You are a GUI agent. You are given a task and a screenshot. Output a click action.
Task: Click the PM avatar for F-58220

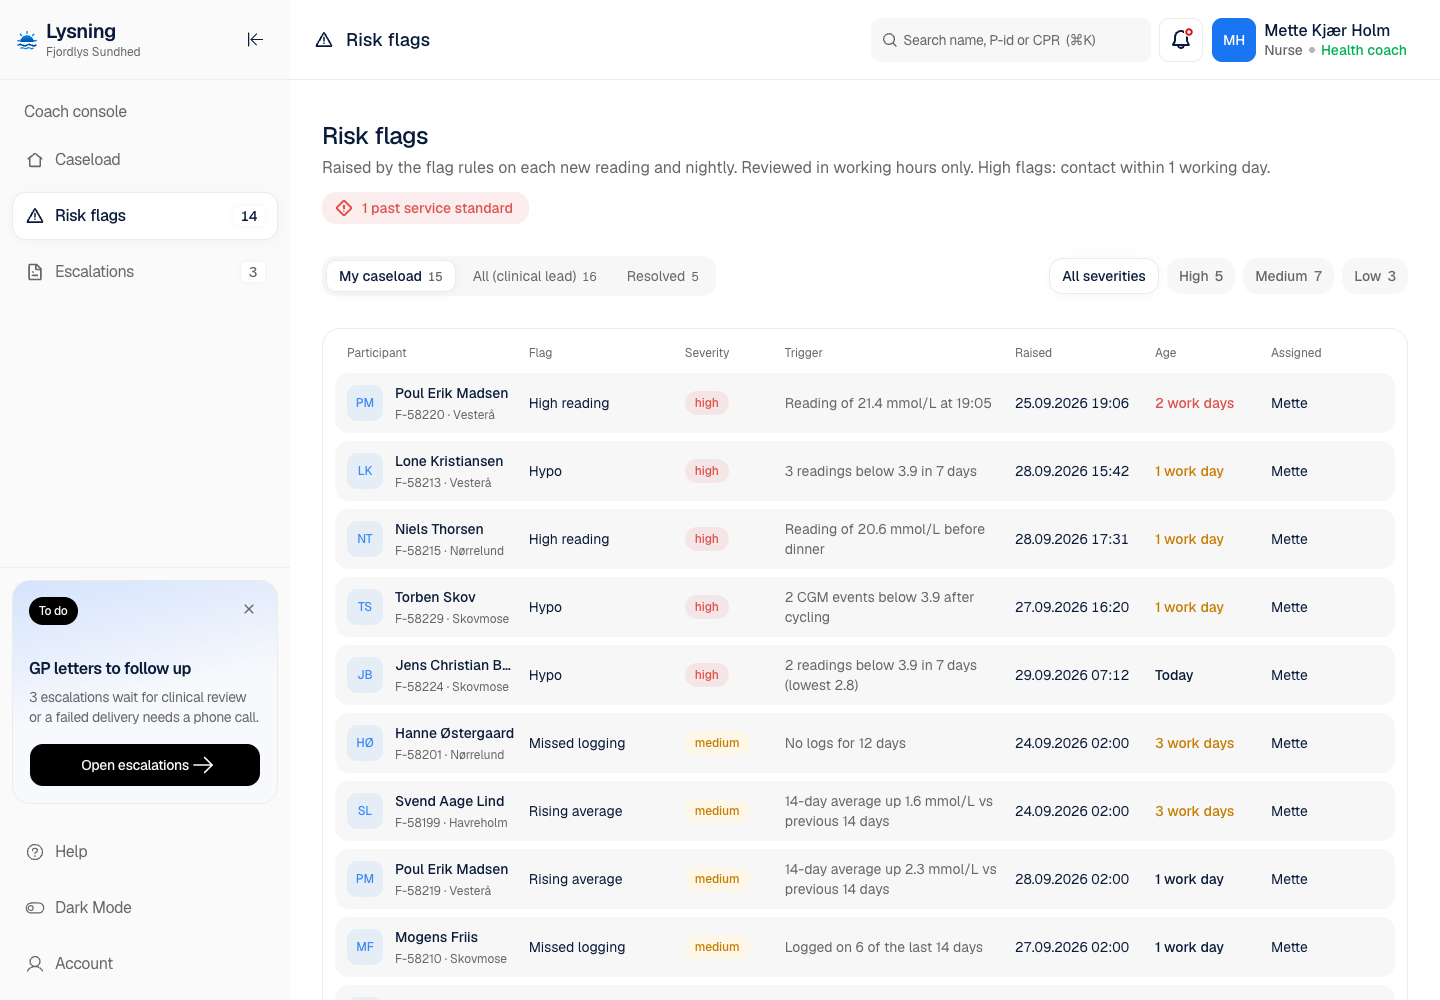(x=365, y=403)
